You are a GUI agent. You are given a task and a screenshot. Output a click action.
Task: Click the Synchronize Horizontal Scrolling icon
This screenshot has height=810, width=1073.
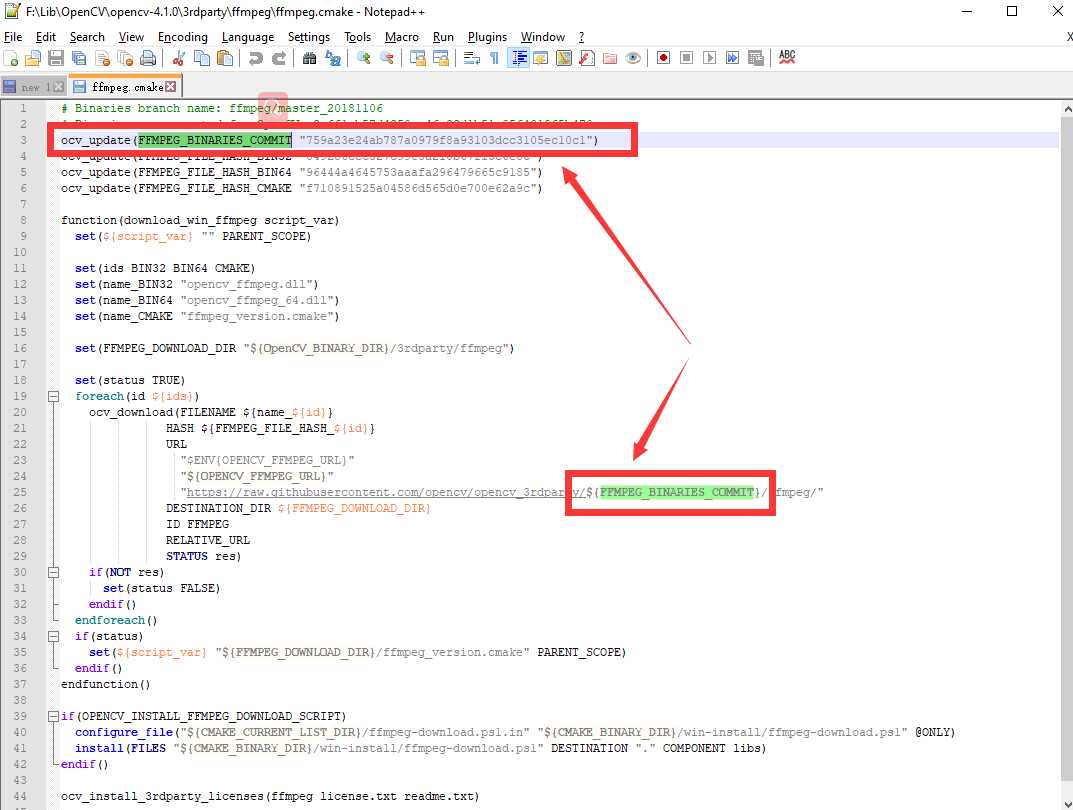(441, 58)
